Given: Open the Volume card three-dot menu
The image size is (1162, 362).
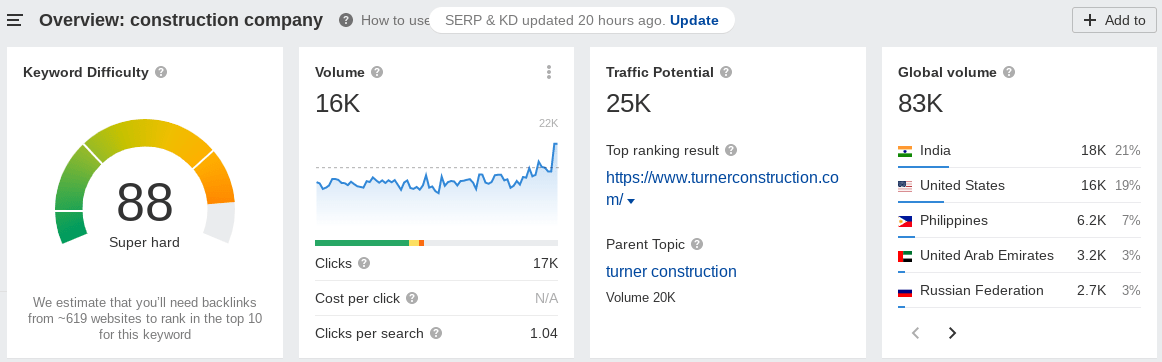Looking at the screenshot, I should 548,72.
